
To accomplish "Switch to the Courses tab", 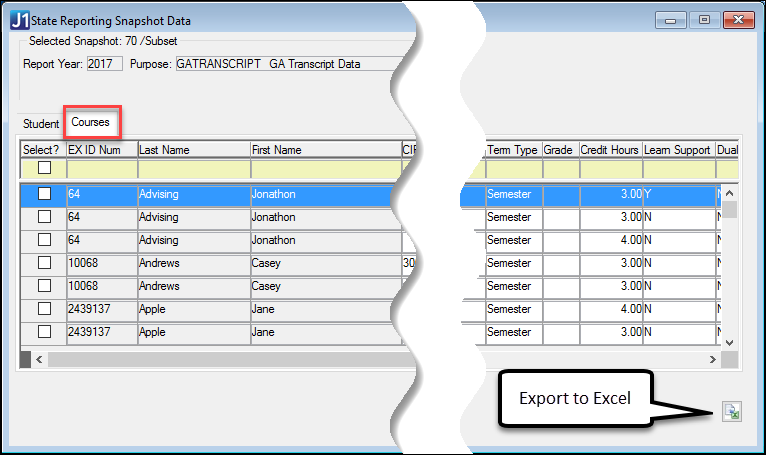I will (x=90, y=122).
